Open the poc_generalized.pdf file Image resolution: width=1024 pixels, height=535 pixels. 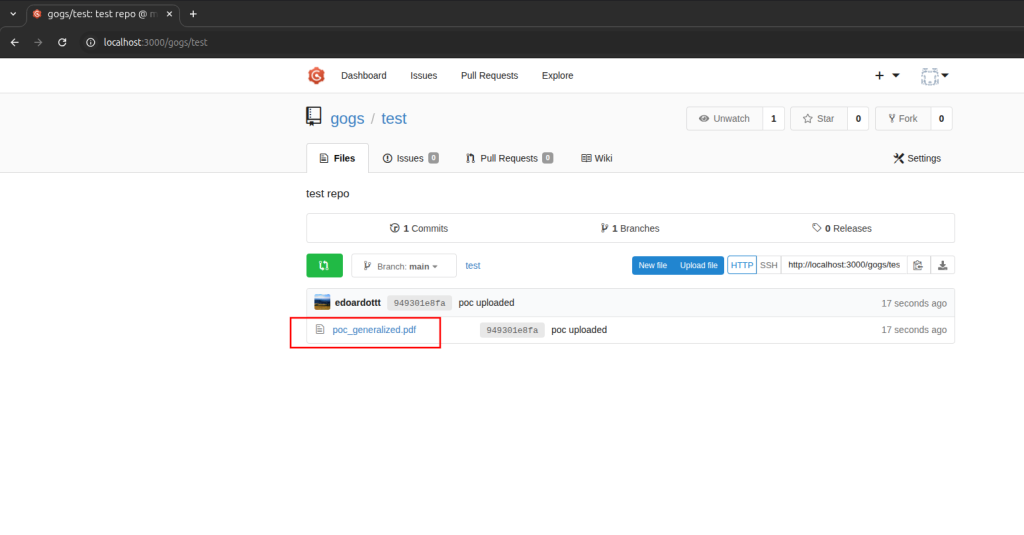(x=374, y=330)
